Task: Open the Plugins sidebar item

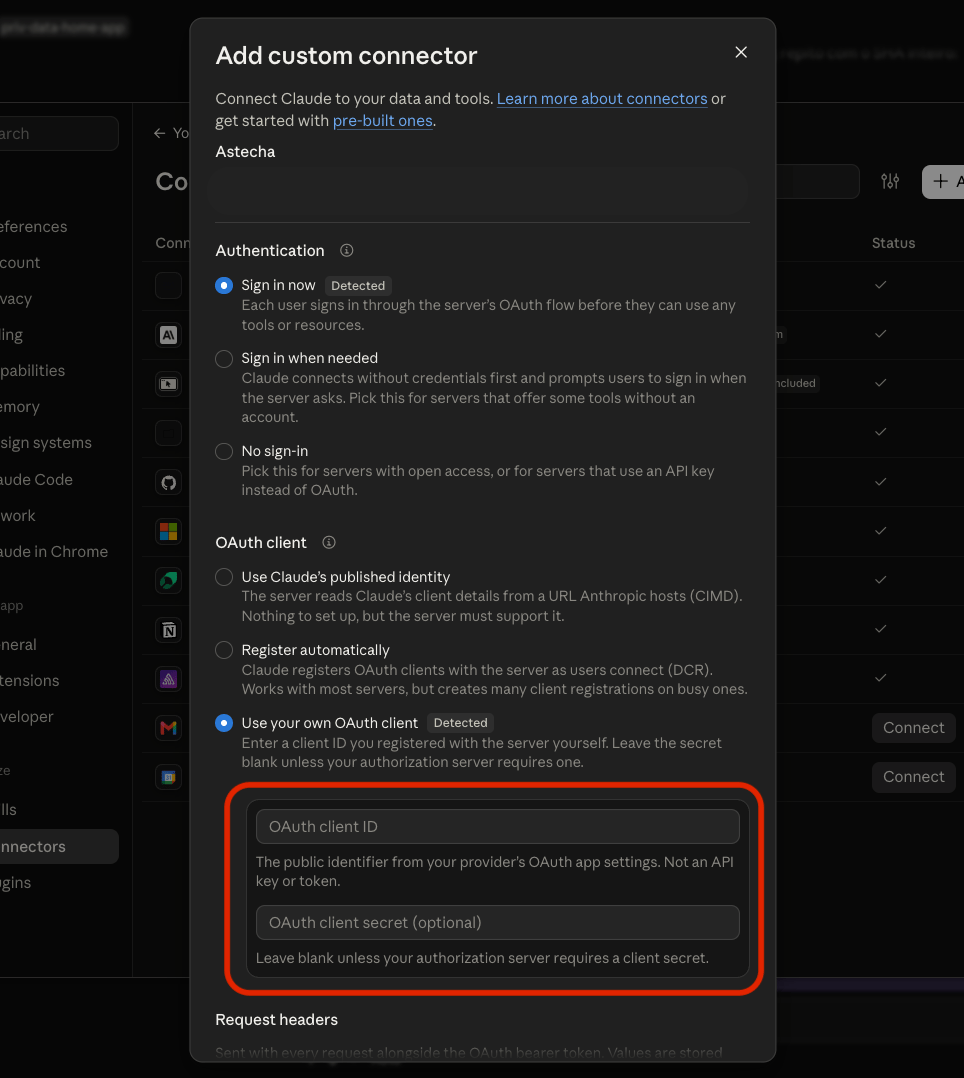Action: (16, 883)
